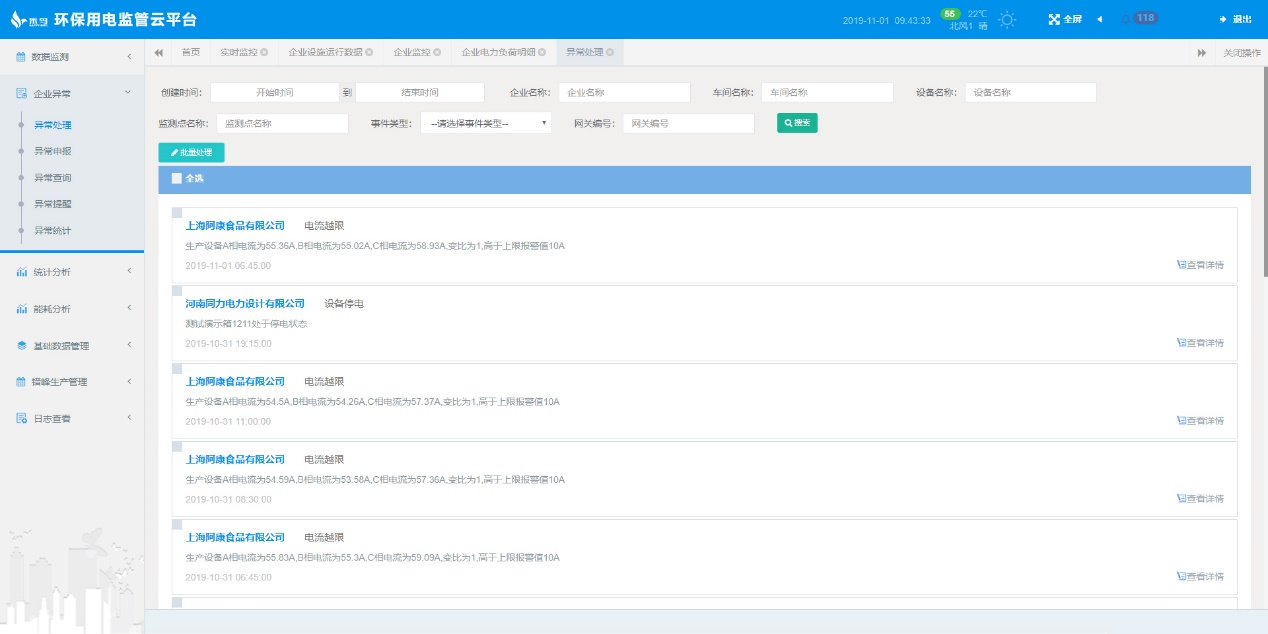Screen dimensions: 1268x634
Task: Close the 企业监控 tab
Action: tap(437, 52)
